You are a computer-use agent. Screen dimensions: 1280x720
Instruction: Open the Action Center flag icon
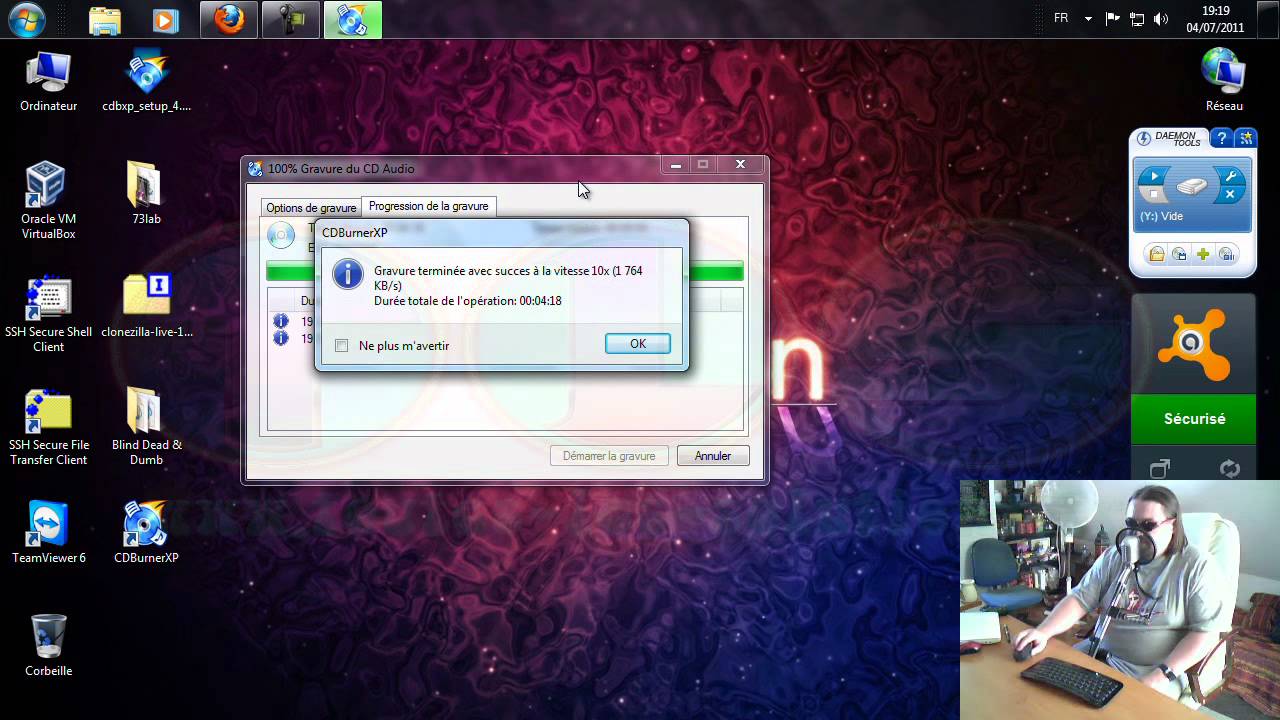1113,19
